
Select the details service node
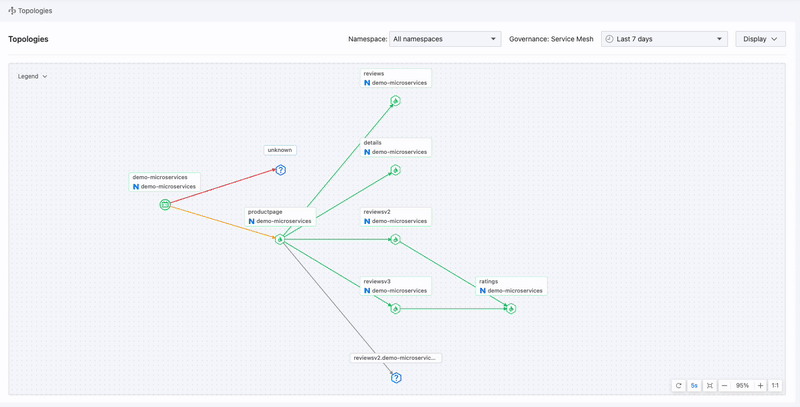[x=395, y=170]
